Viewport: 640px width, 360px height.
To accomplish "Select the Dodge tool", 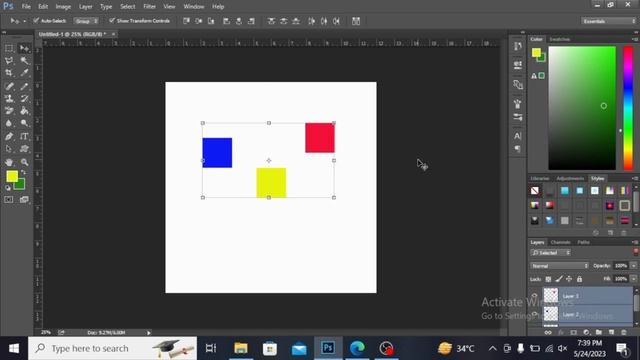I will tap(24, 123).
